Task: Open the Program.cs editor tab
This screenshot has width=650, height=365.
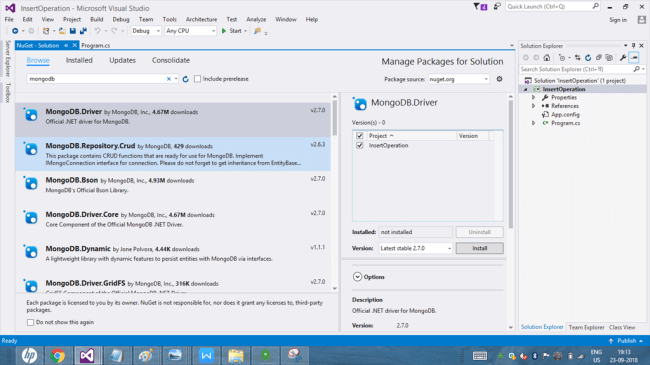Action: (x=96, y=46)
